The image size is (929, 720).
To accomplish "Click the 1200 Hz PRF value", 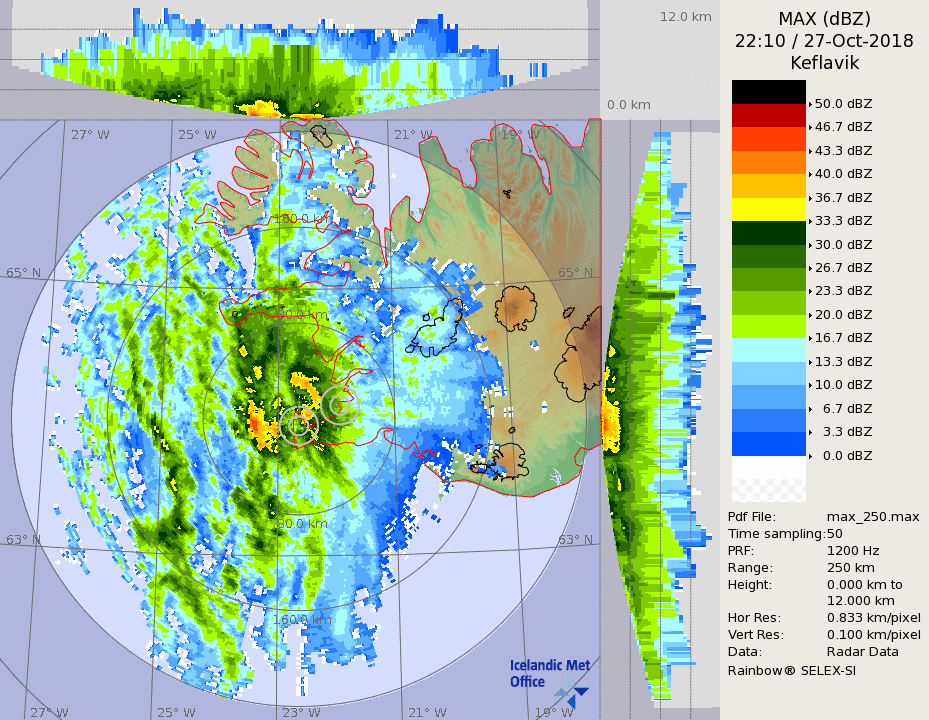I will [x=853, y=550].
